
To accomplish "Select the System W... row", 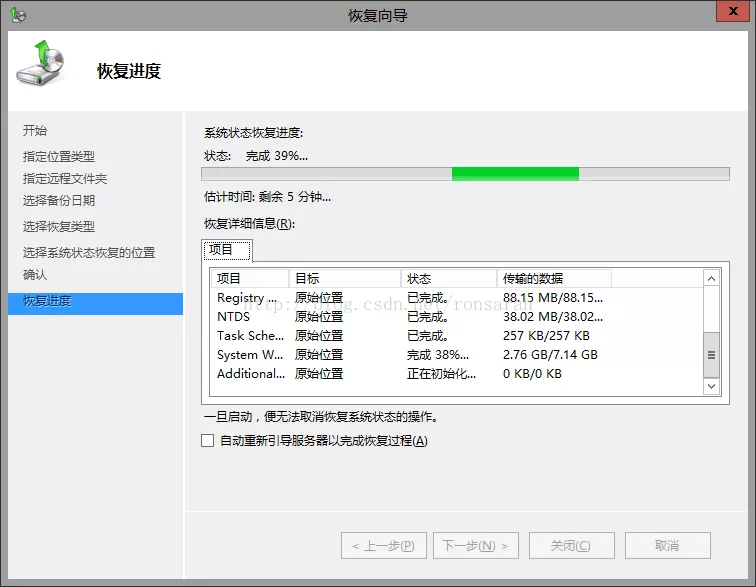I will (250, 355).
